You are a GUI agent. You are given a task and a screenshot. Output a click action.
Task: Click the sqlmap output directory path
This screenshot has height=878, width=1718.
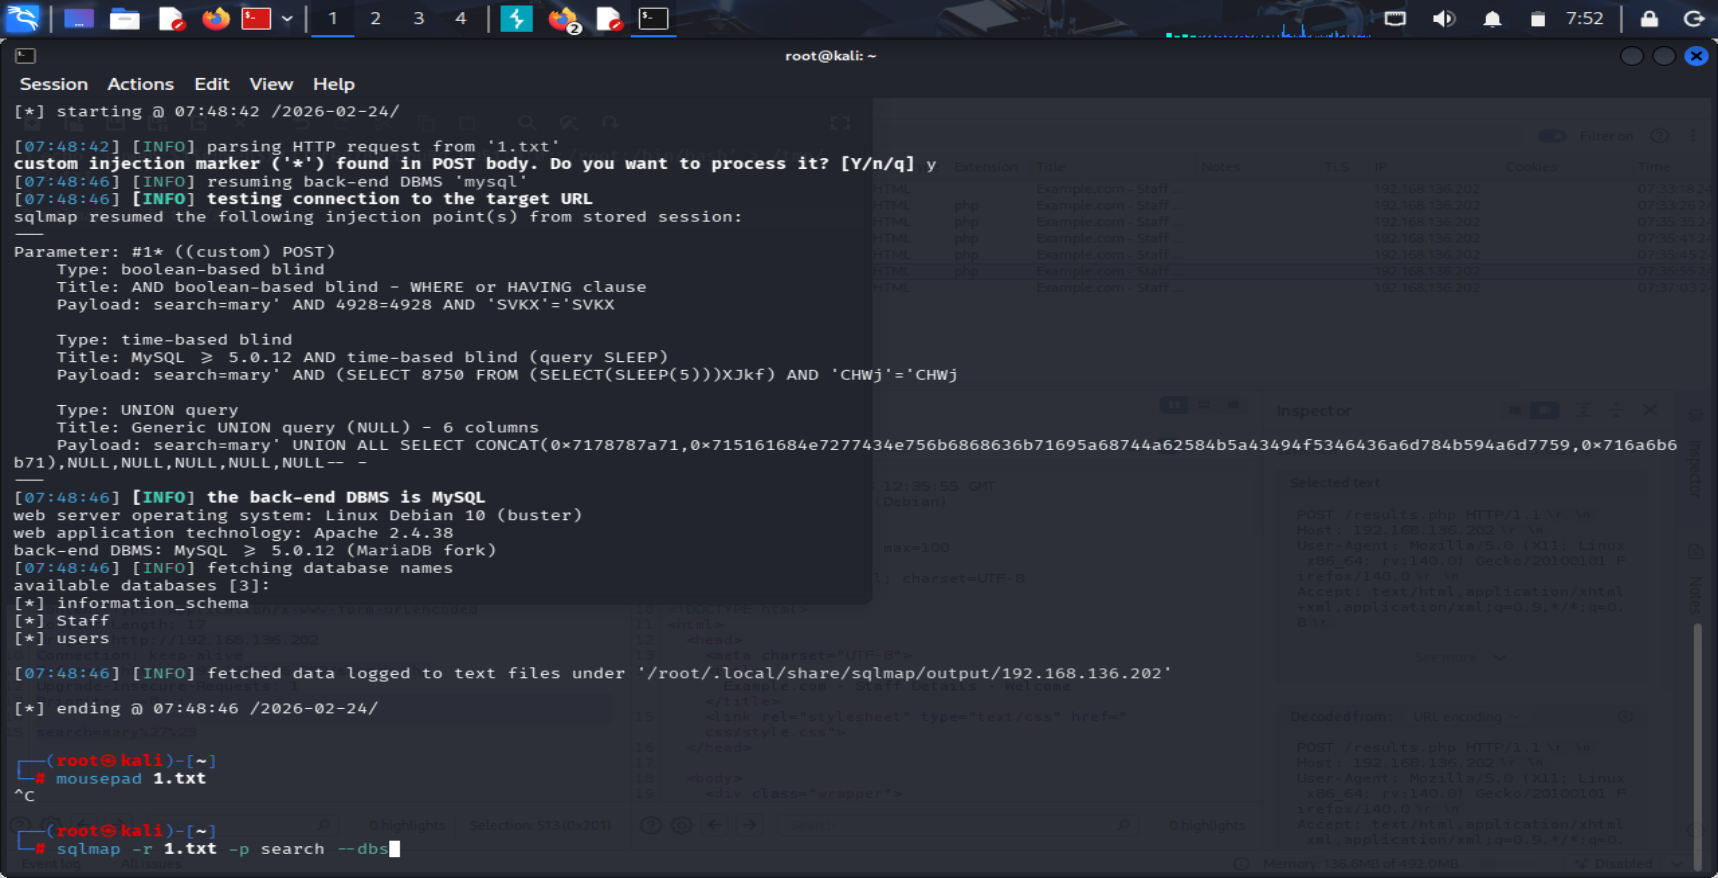point(905,673)
